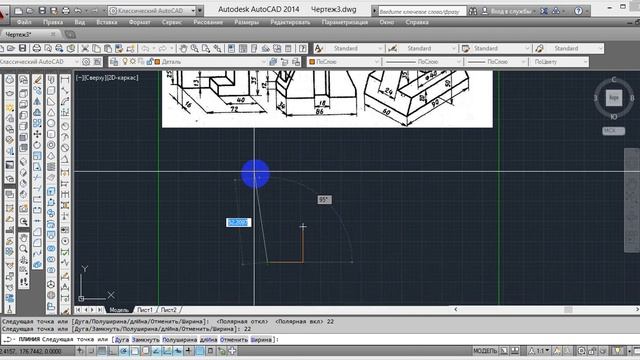This screenshot has width=640, height=360.
Task: Activate the Pan hand tool in standard toolbar
Action: coord(183,49)
